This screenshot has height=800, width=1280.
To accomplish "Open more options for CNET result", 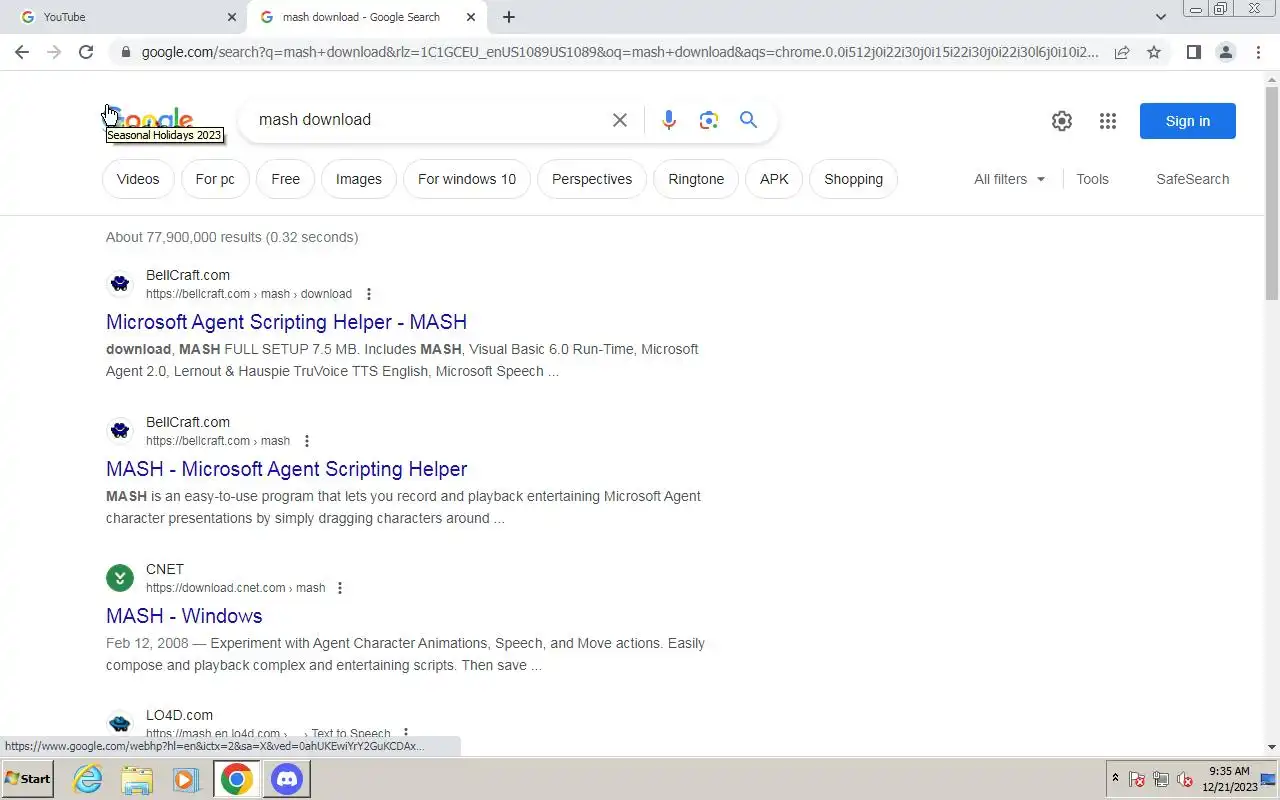I will click(x=340, y=588).
